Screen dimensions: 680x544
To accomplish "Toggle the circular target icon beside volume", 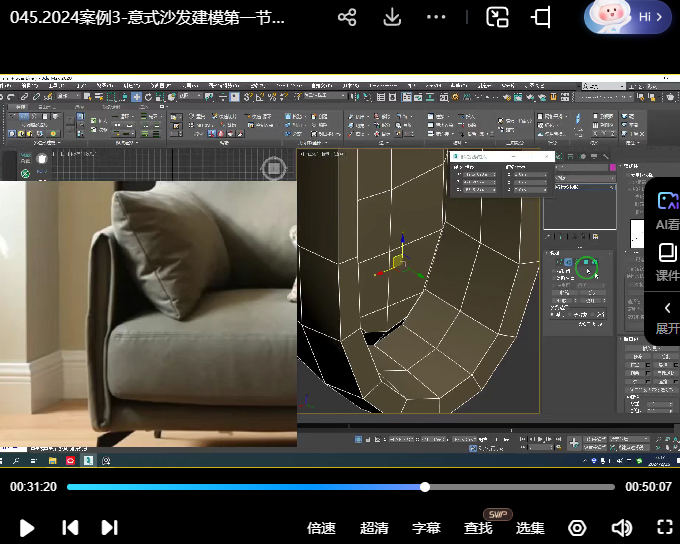I will (577, 527).
